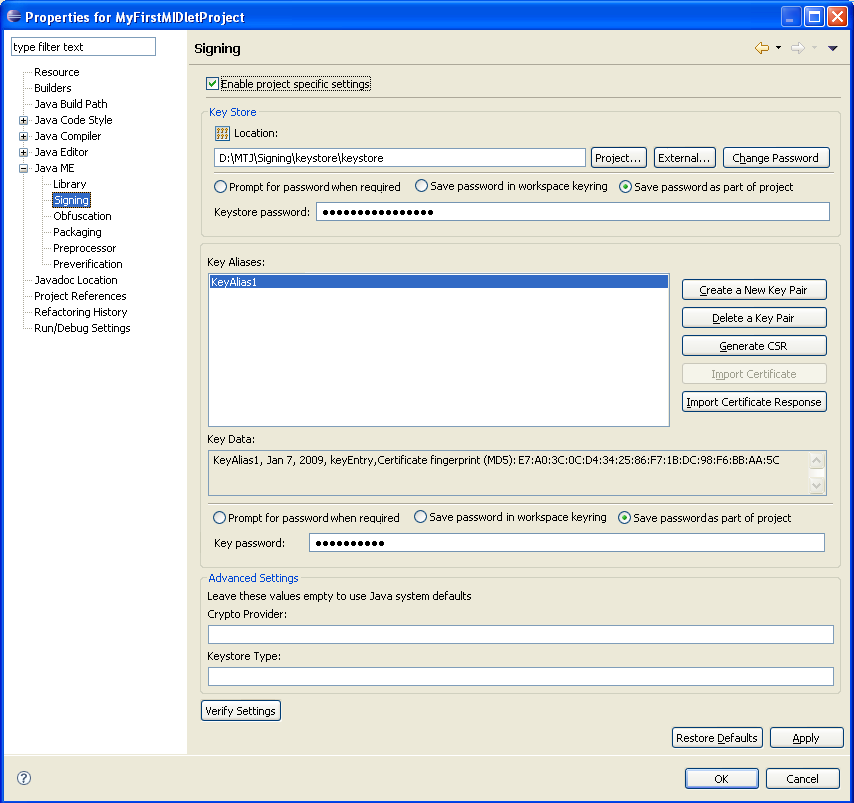
Task: Select Packaging in the tree
Action: [77, 232]
